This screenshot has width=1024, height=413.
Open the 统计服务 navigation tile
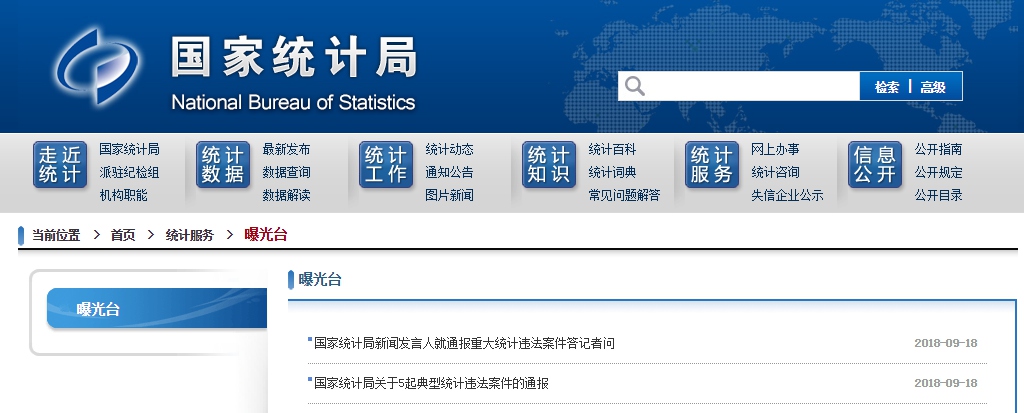click(x=712, y=165)
